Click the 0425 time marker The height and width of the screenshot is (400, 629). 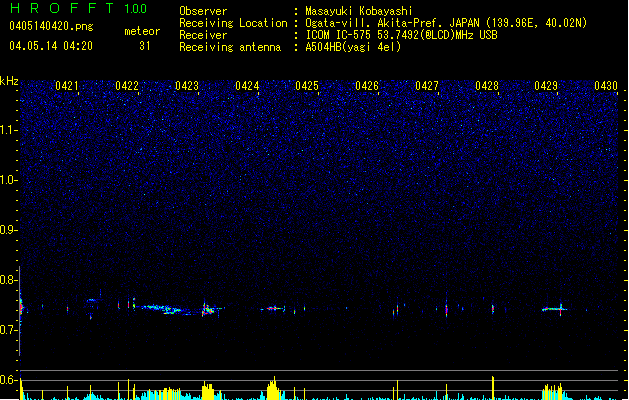click(307, 86)
